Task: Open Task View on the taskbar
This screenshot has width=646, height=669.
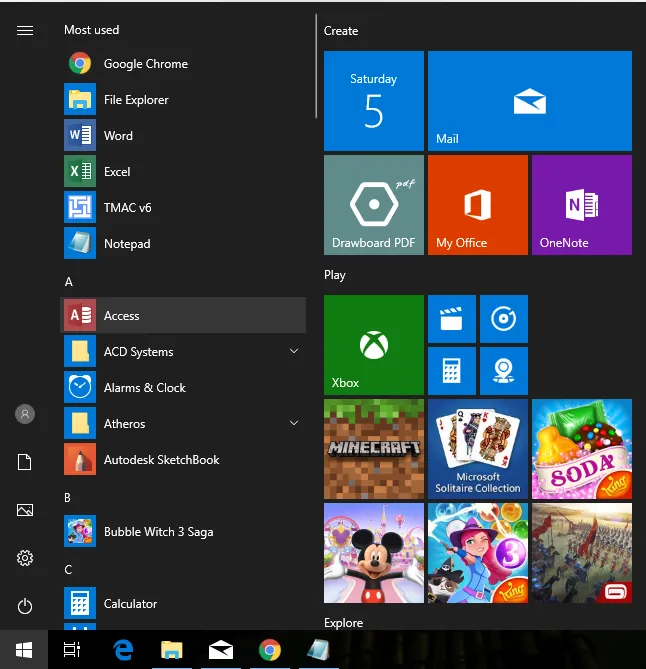Action: click(72, 650)
